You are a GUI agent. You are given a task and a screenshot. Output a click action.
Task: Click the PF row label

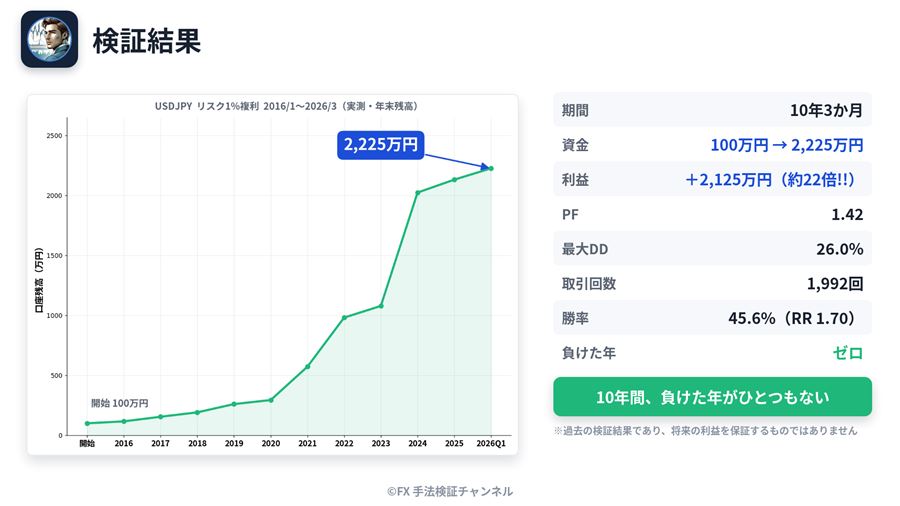(x=571, y=215)
